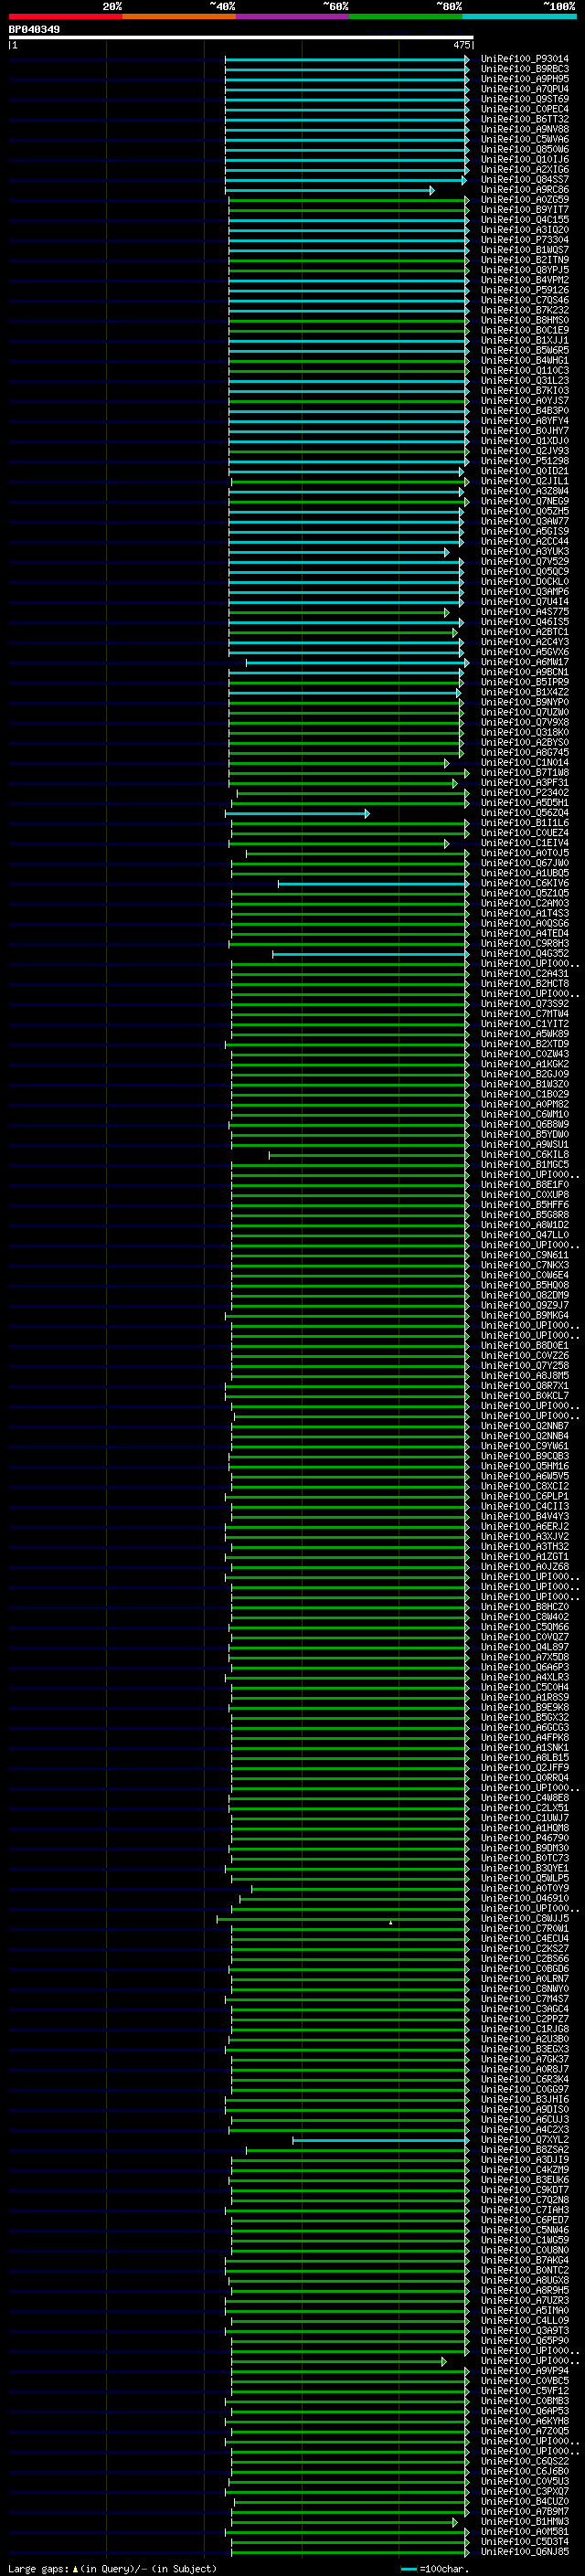Click UniRef100_B2ITN9 label
Screen dimensions: 585x2576
tap(524, 260)
